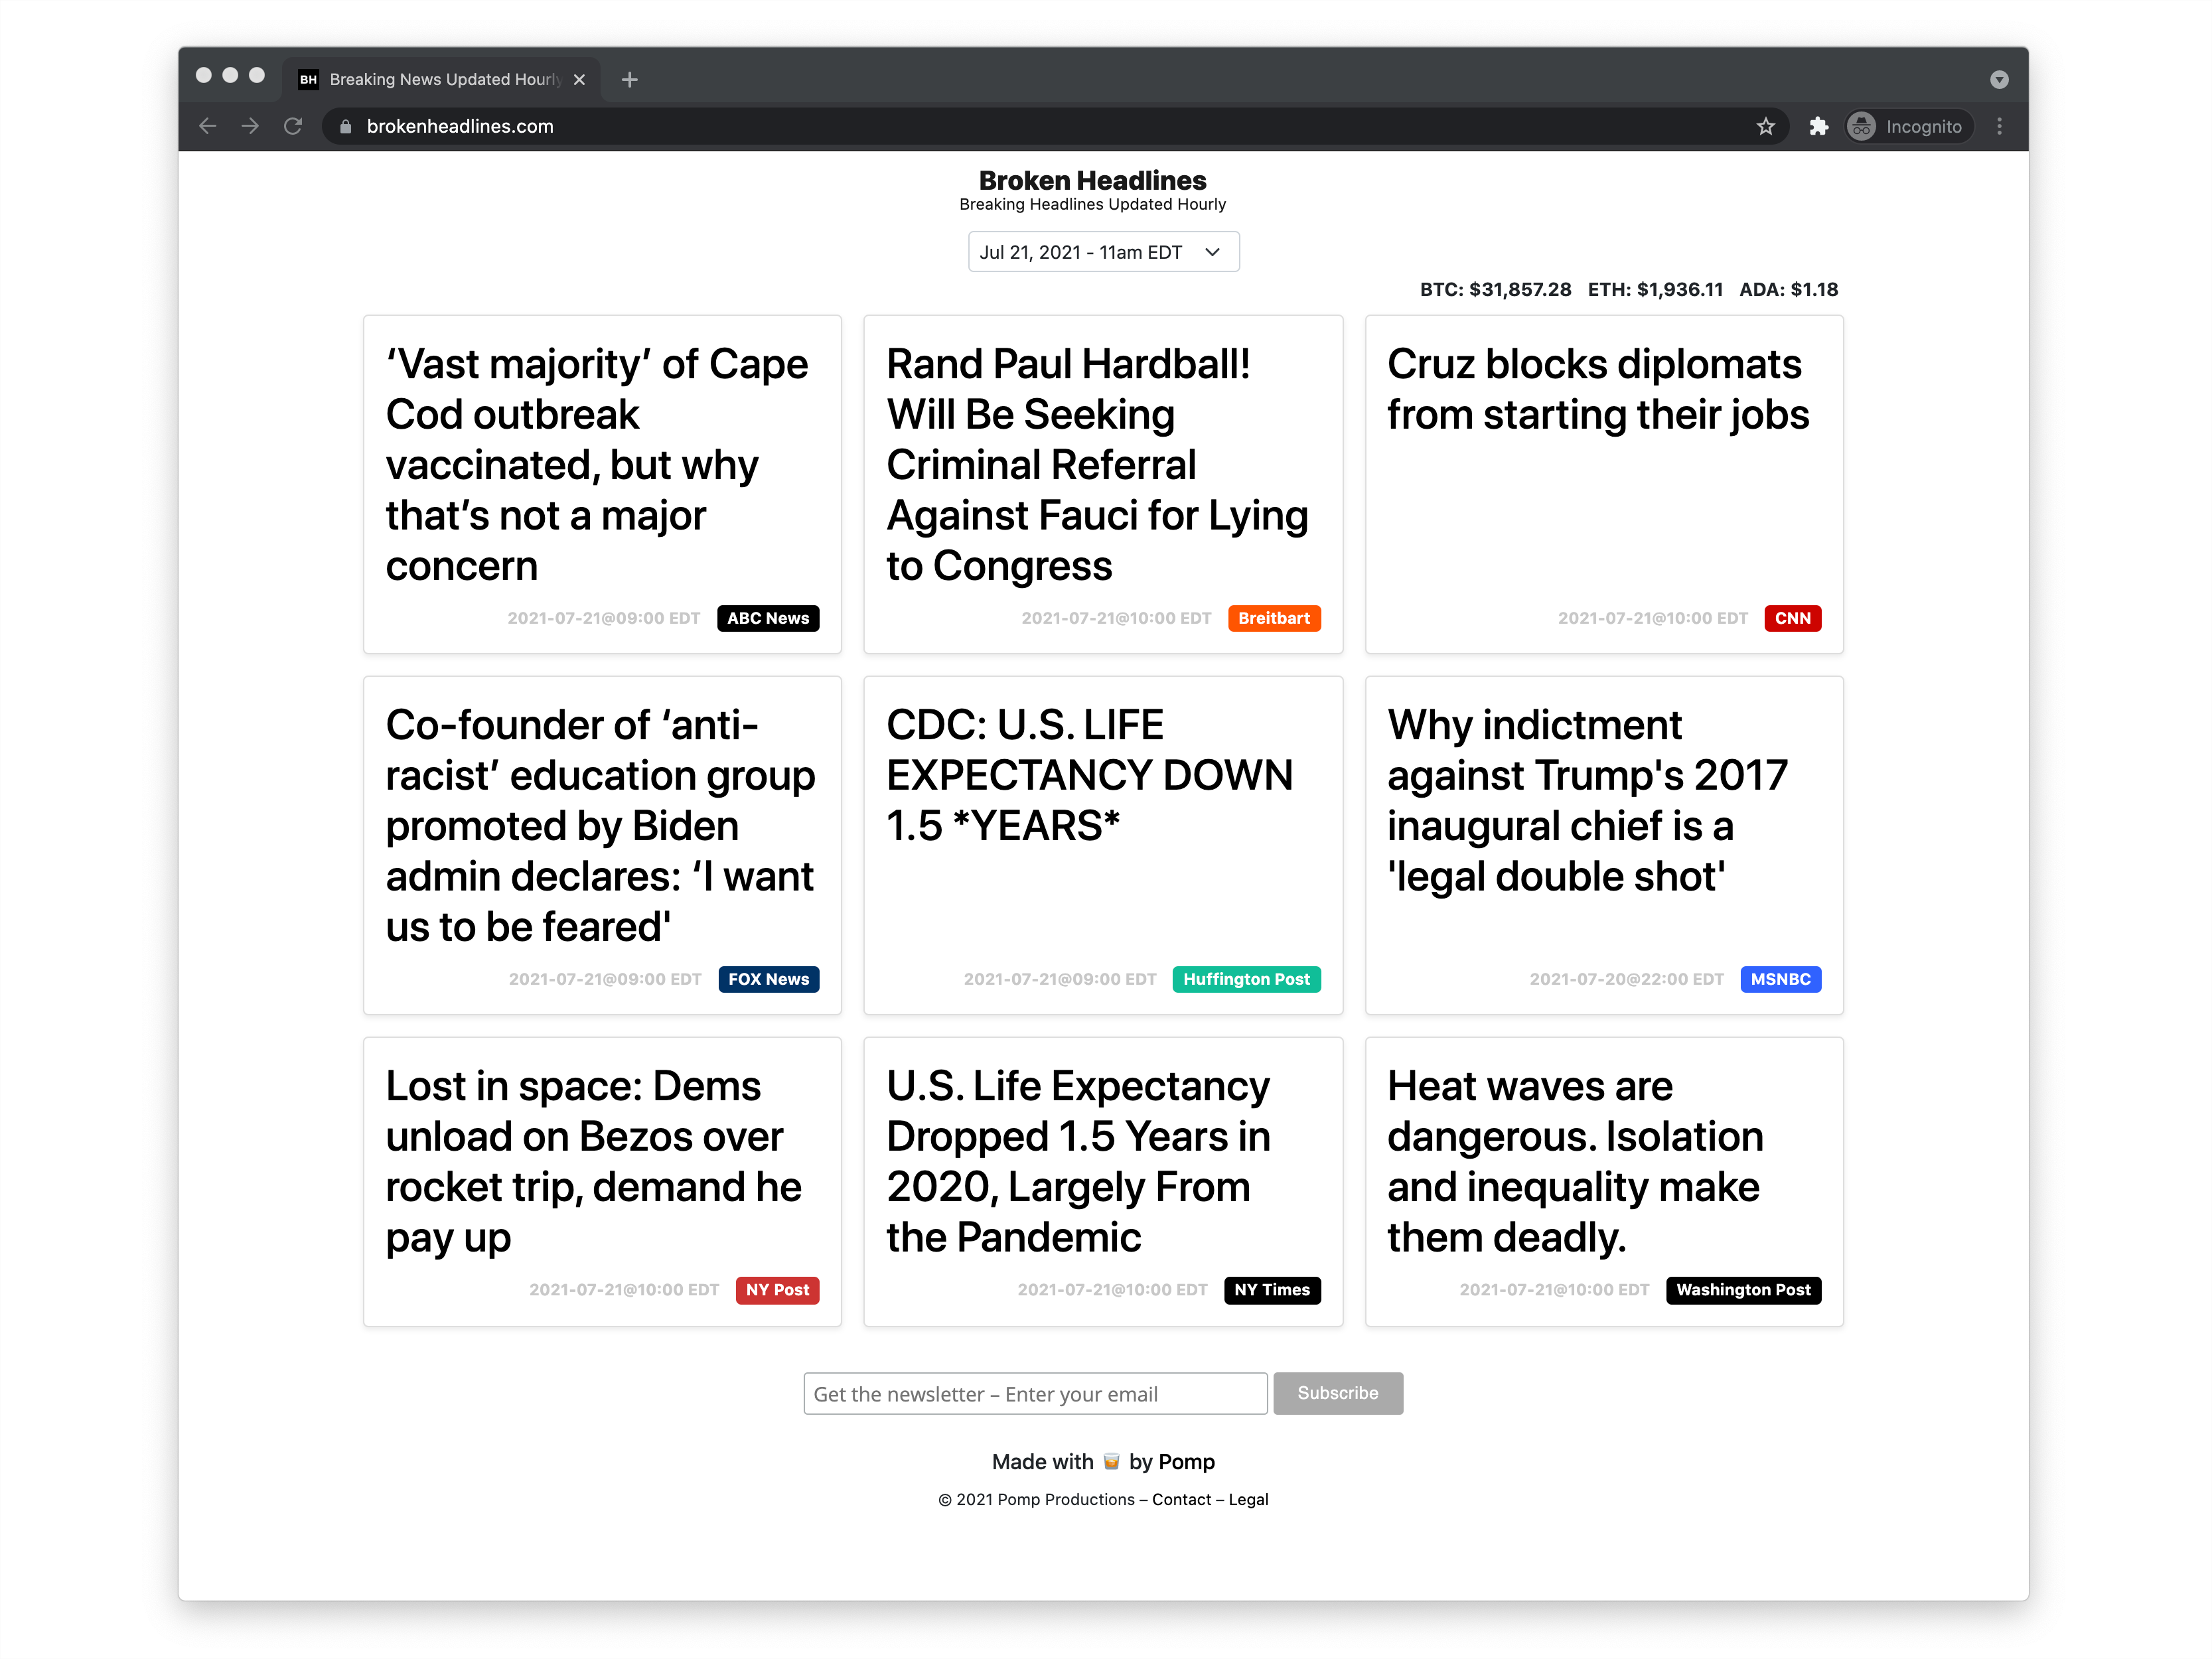This screenshot has width=2212, height=1659.
Task: Click the Subscribe button
Action: [x=1338, y=1394]
